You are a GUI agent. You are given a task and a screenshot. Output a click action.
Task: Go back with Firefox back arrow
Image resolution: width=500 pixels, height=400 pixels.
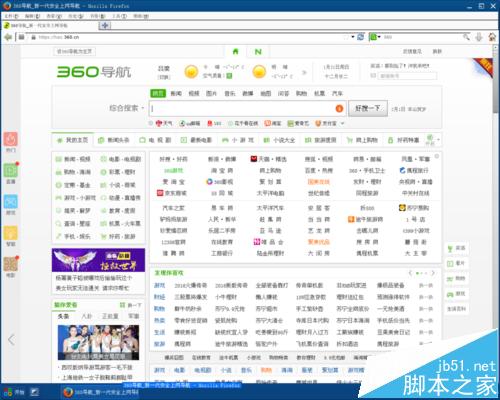coord(8,37)
